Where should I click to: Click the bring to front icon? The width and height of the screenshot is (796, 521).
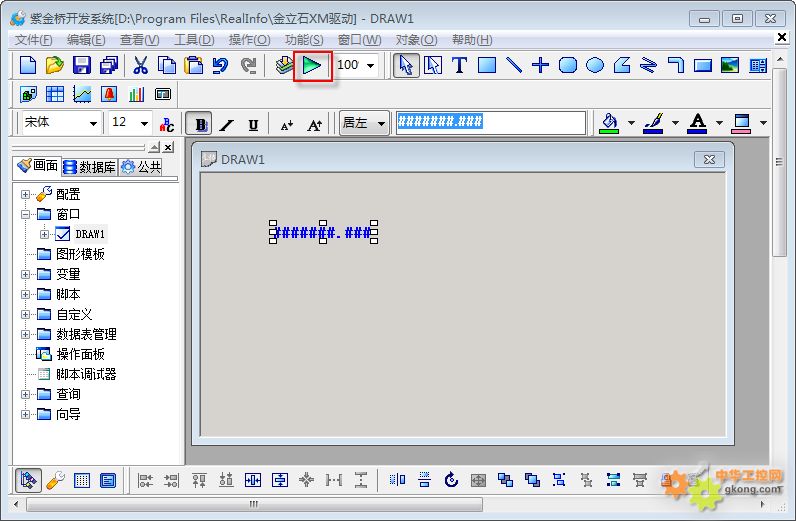pos(505,479)
